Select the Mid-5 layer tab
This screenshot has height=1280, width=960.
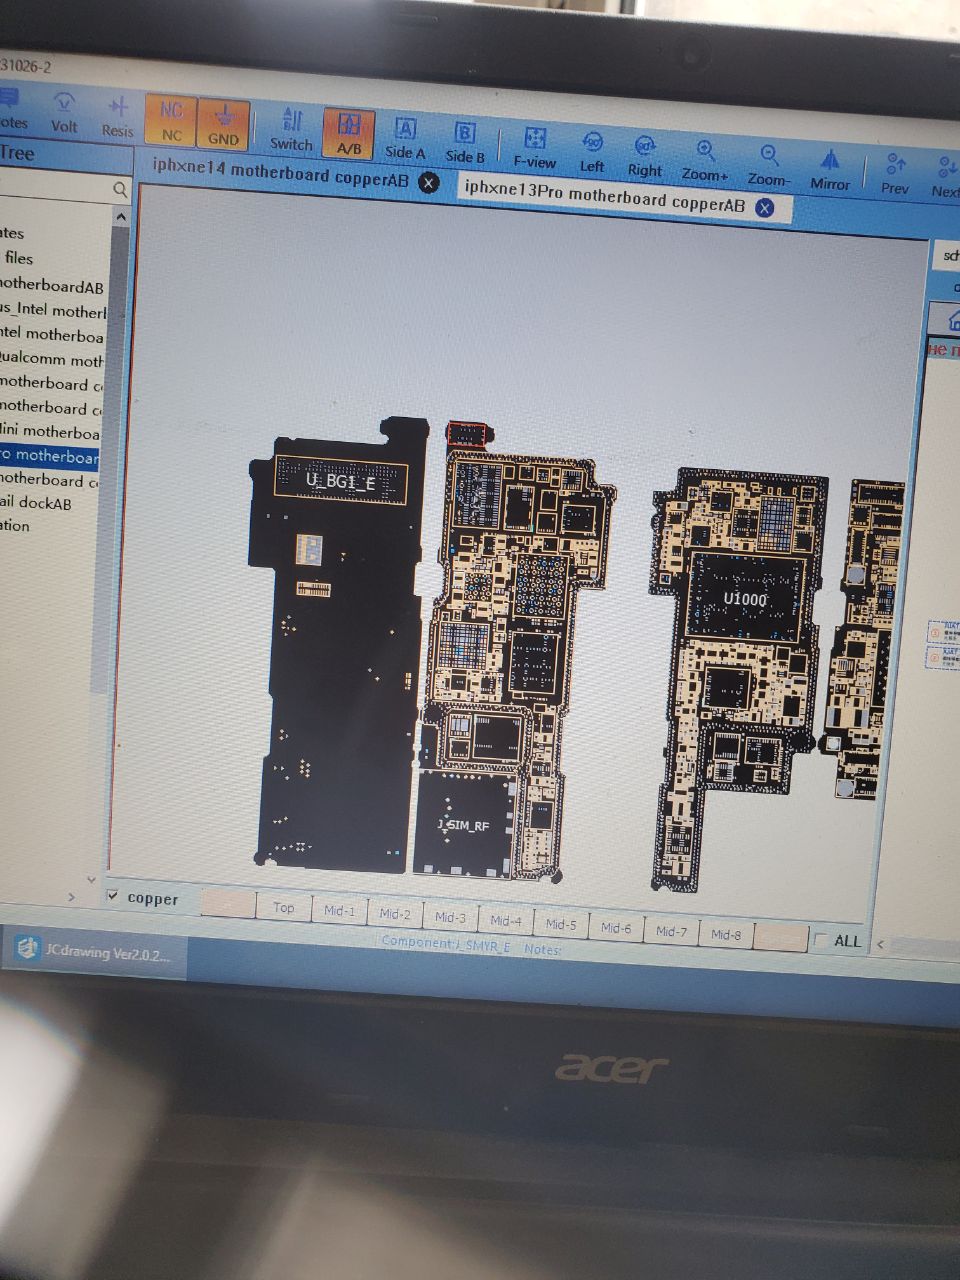(x=560, y=924)
